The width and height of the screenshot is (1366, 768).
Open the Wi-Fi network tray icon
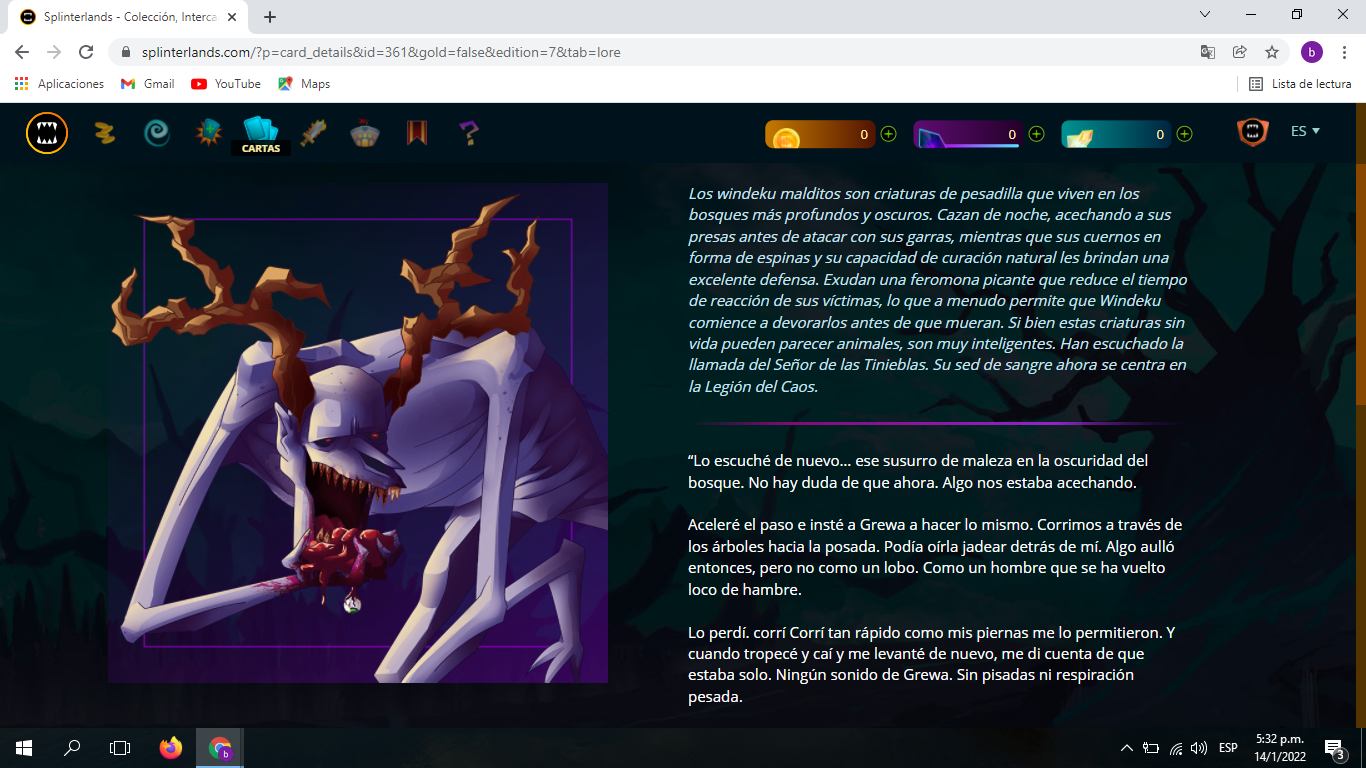[1176, 748]
